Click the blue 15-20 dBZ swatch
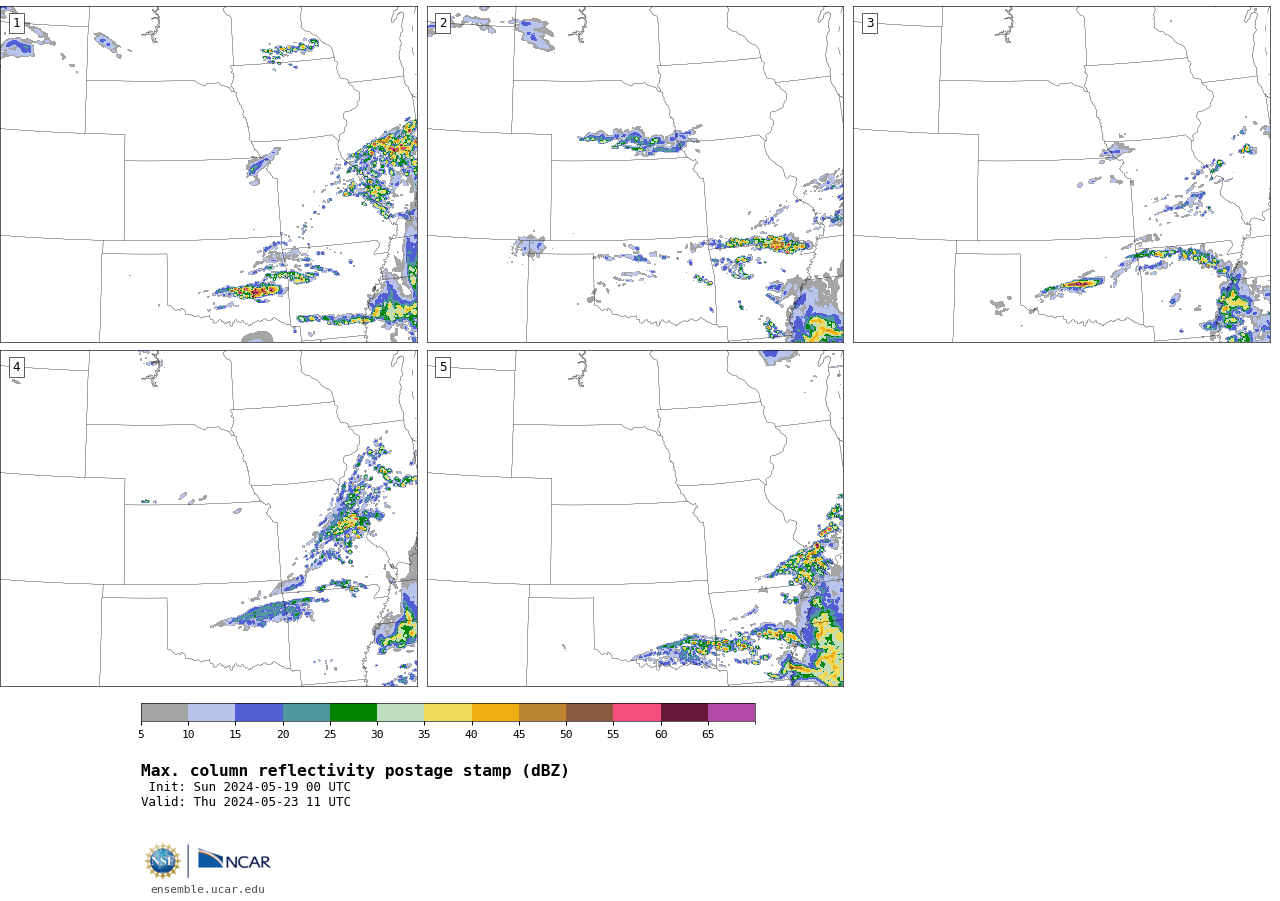Screen dimensions: 1280x901 tap(259, 713)
